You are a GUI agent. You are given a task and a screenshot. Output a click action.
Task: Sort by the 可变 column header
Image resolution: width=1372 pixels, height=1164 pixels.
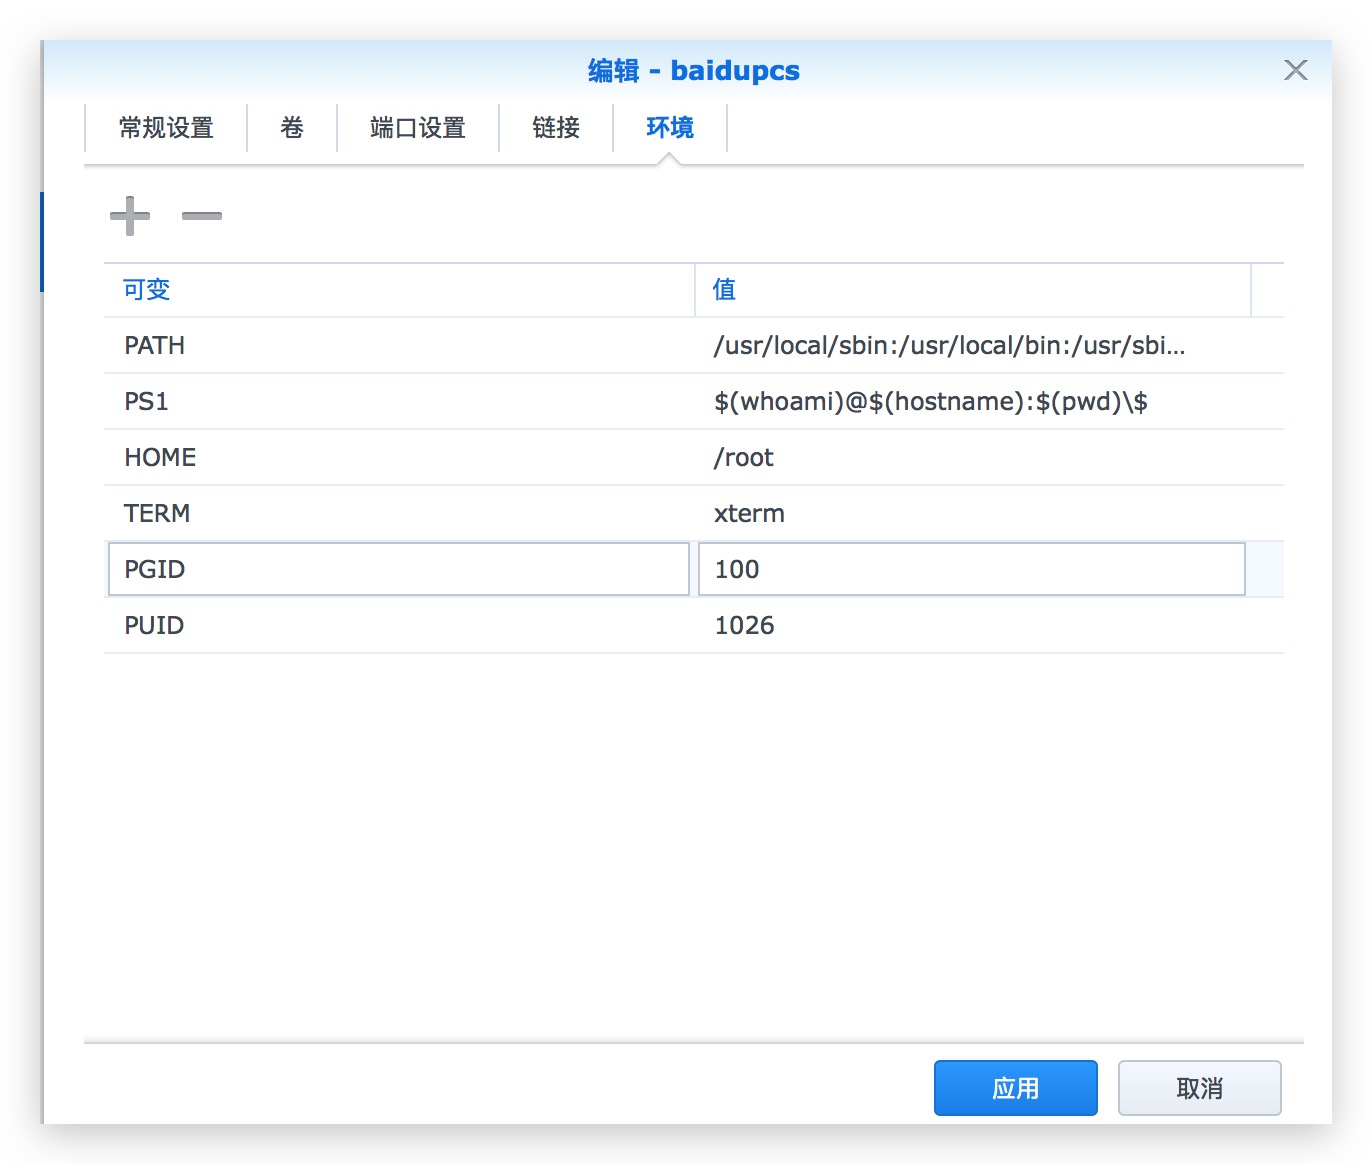tap(146, 290)
